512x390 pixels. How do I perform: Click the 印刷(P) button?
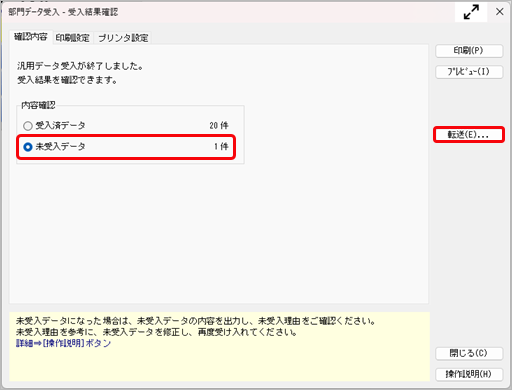[469, 51]
